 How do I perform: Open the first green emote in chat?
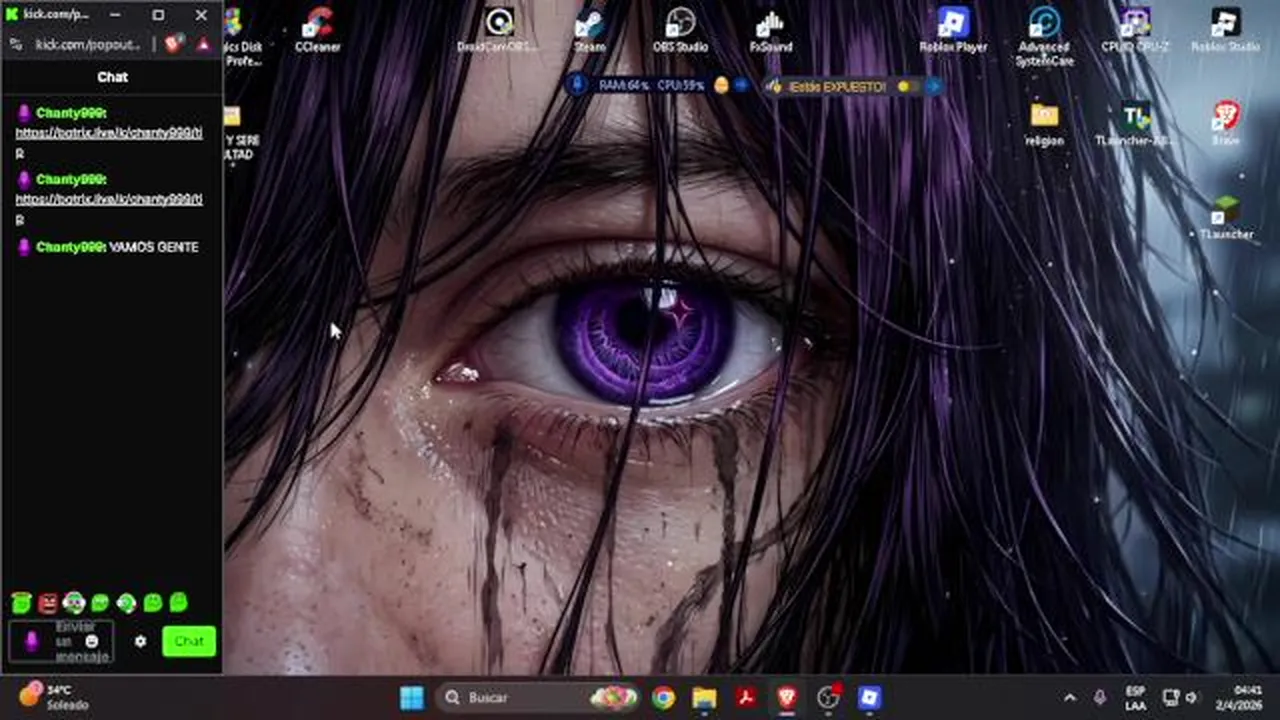(21, 602)
